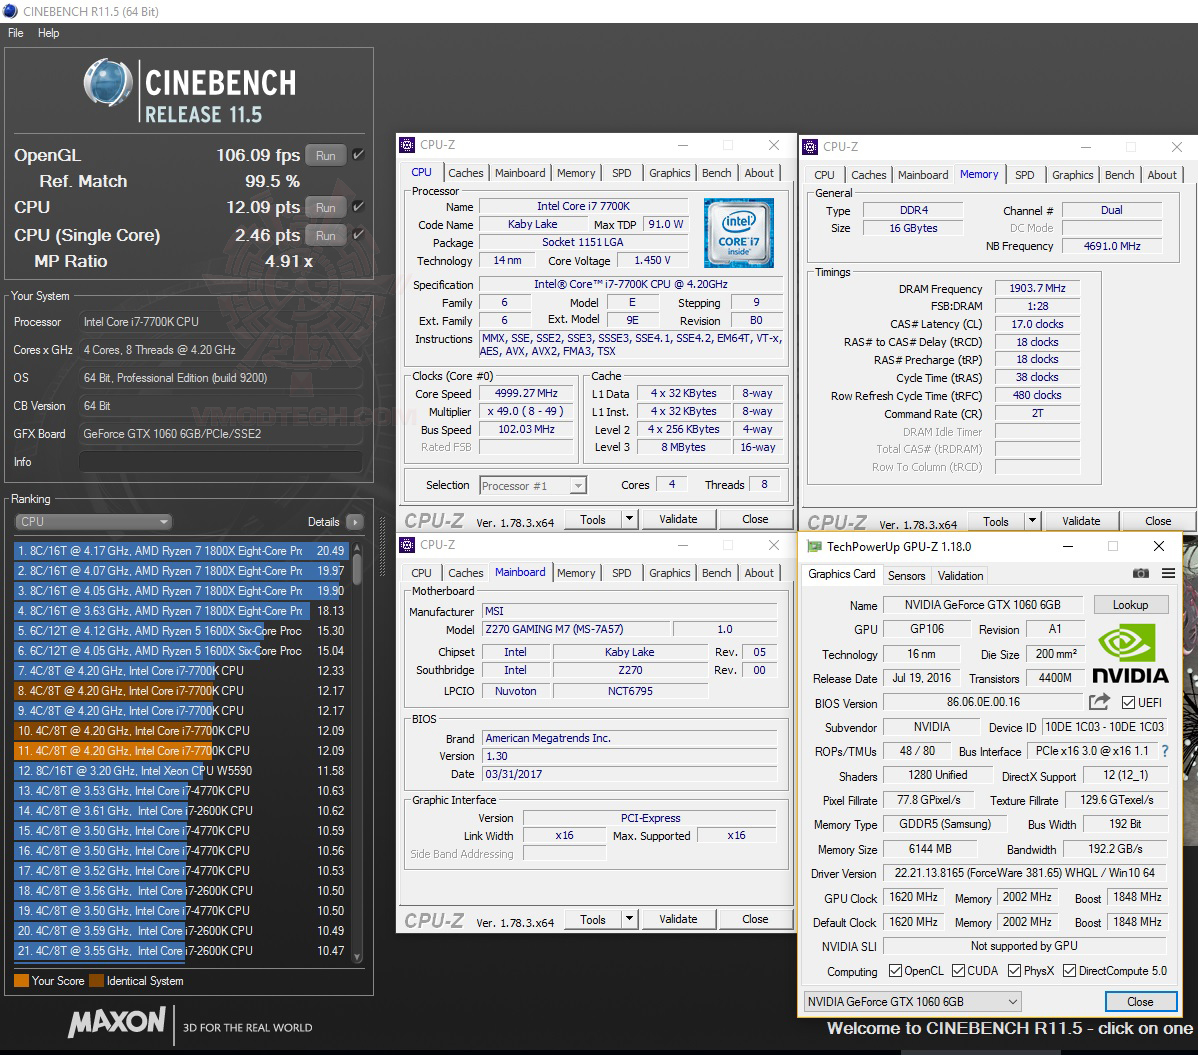This screenshot has height=1055, width=1198.
Task: Open the GPU selection dropdown in GPU-Z
Action: 912,1002
